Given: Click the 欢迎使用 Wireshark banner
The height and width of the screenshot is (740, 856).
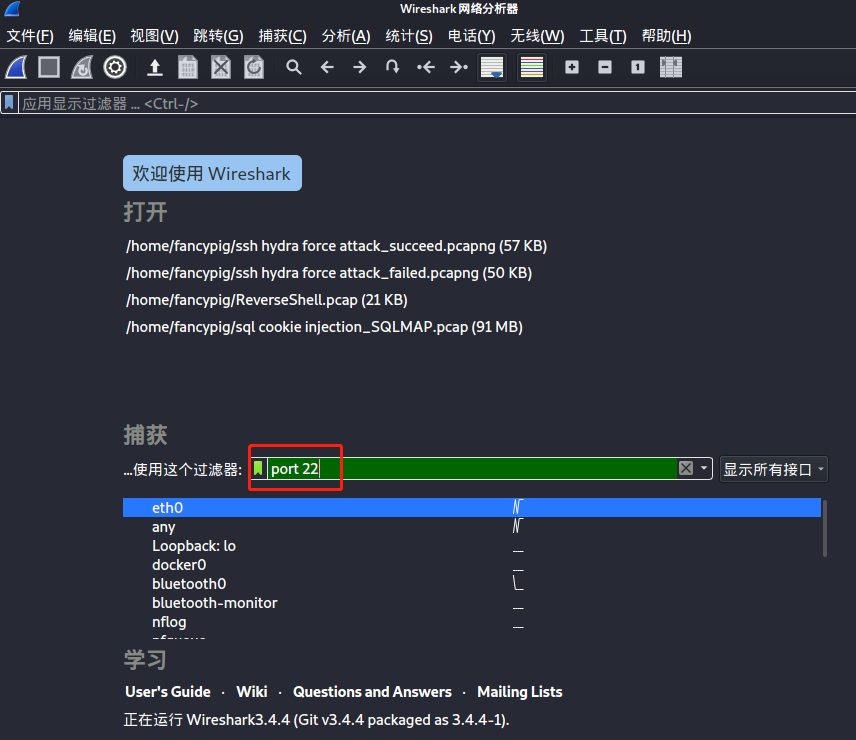Looking at the screenshot, I should pos(212,173).
